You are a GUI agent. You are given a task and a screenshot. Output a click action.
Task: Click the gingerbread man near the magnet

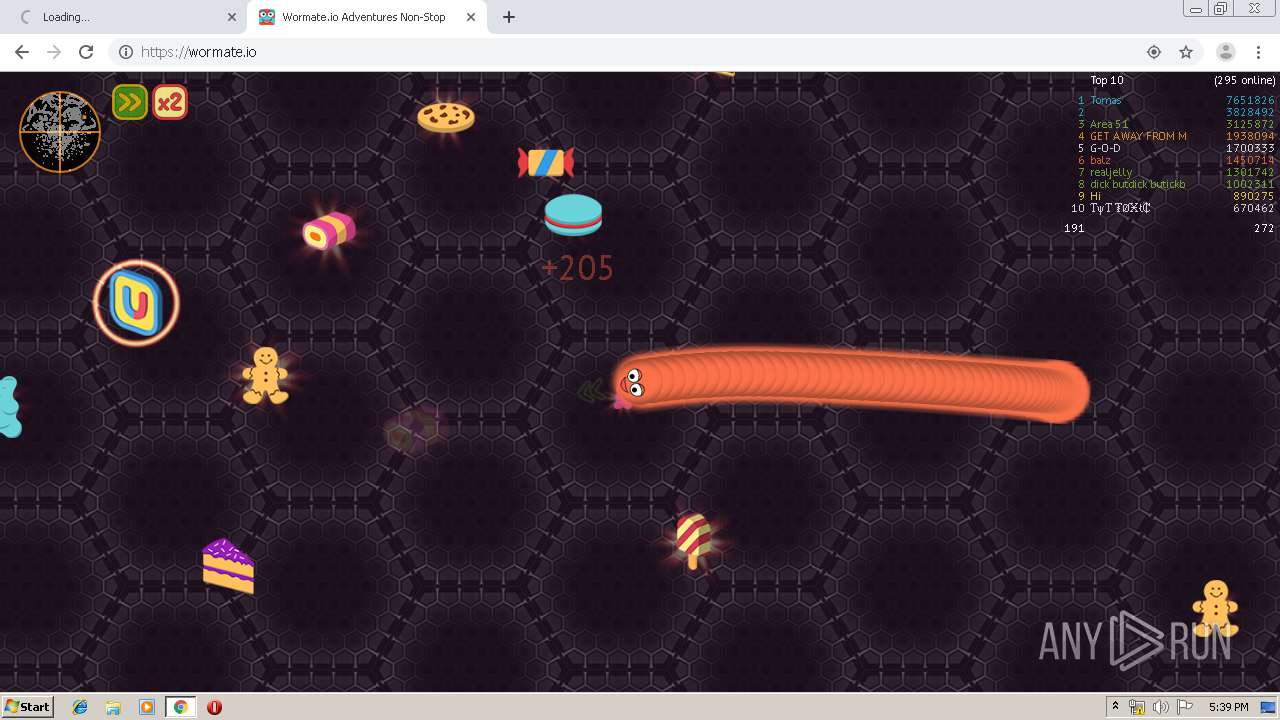pyautogui.click(x=265, y=375)
